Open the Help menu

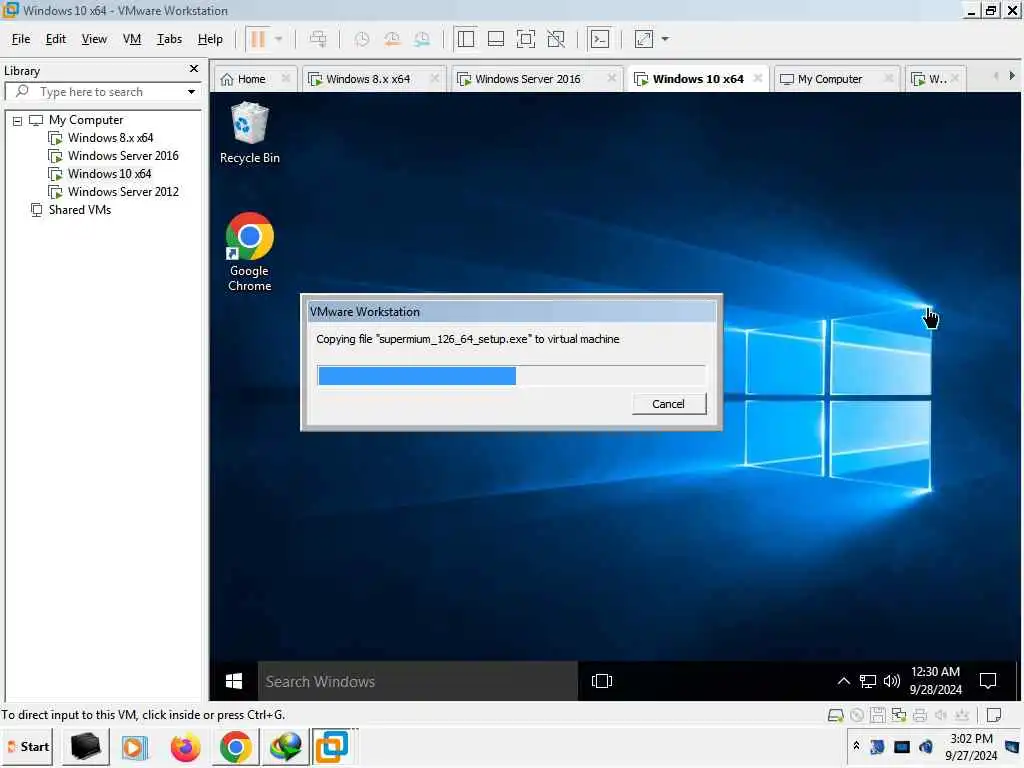[x=210, y=39]
